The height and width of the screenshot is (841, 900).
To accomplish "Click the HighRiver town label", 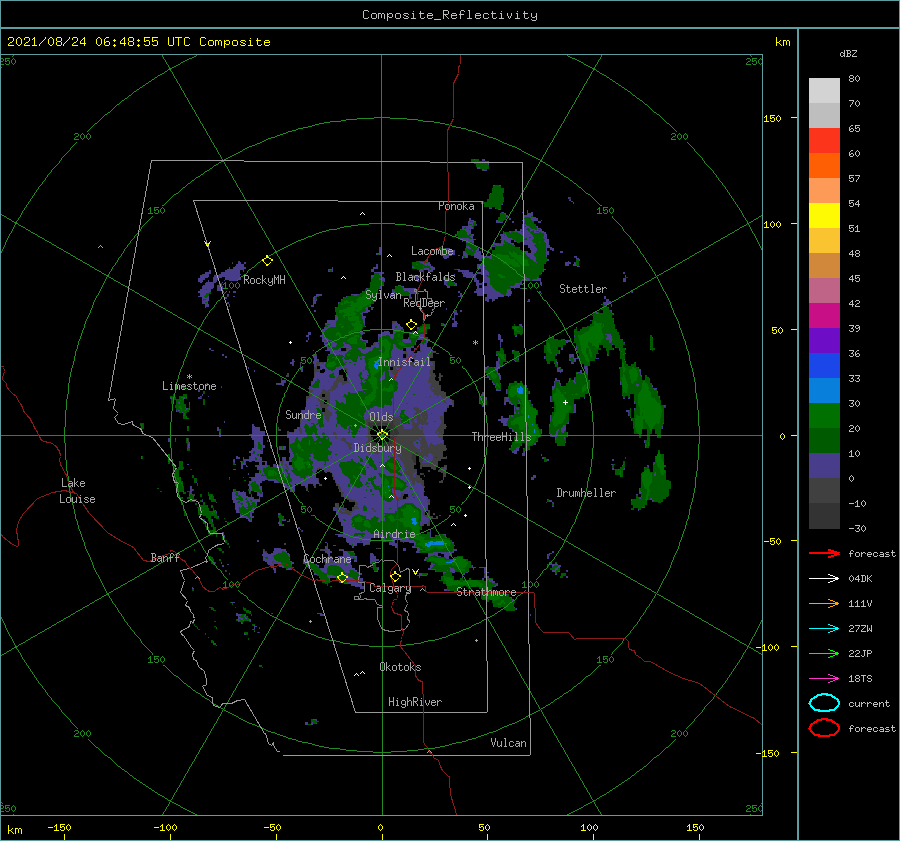I will click(415, 702).
